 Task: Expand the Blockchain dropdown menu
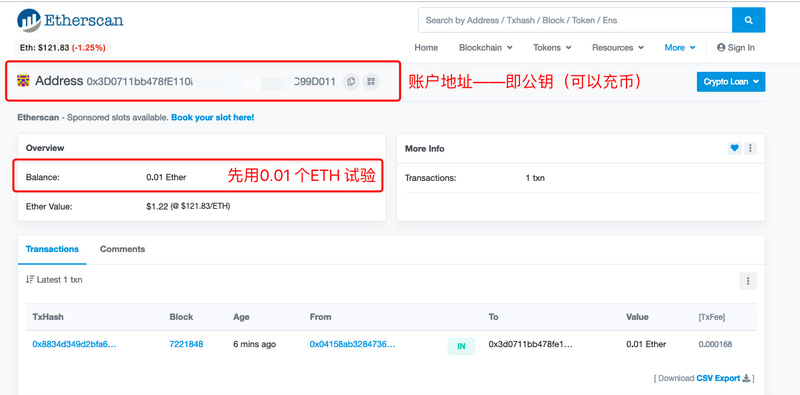486,47
